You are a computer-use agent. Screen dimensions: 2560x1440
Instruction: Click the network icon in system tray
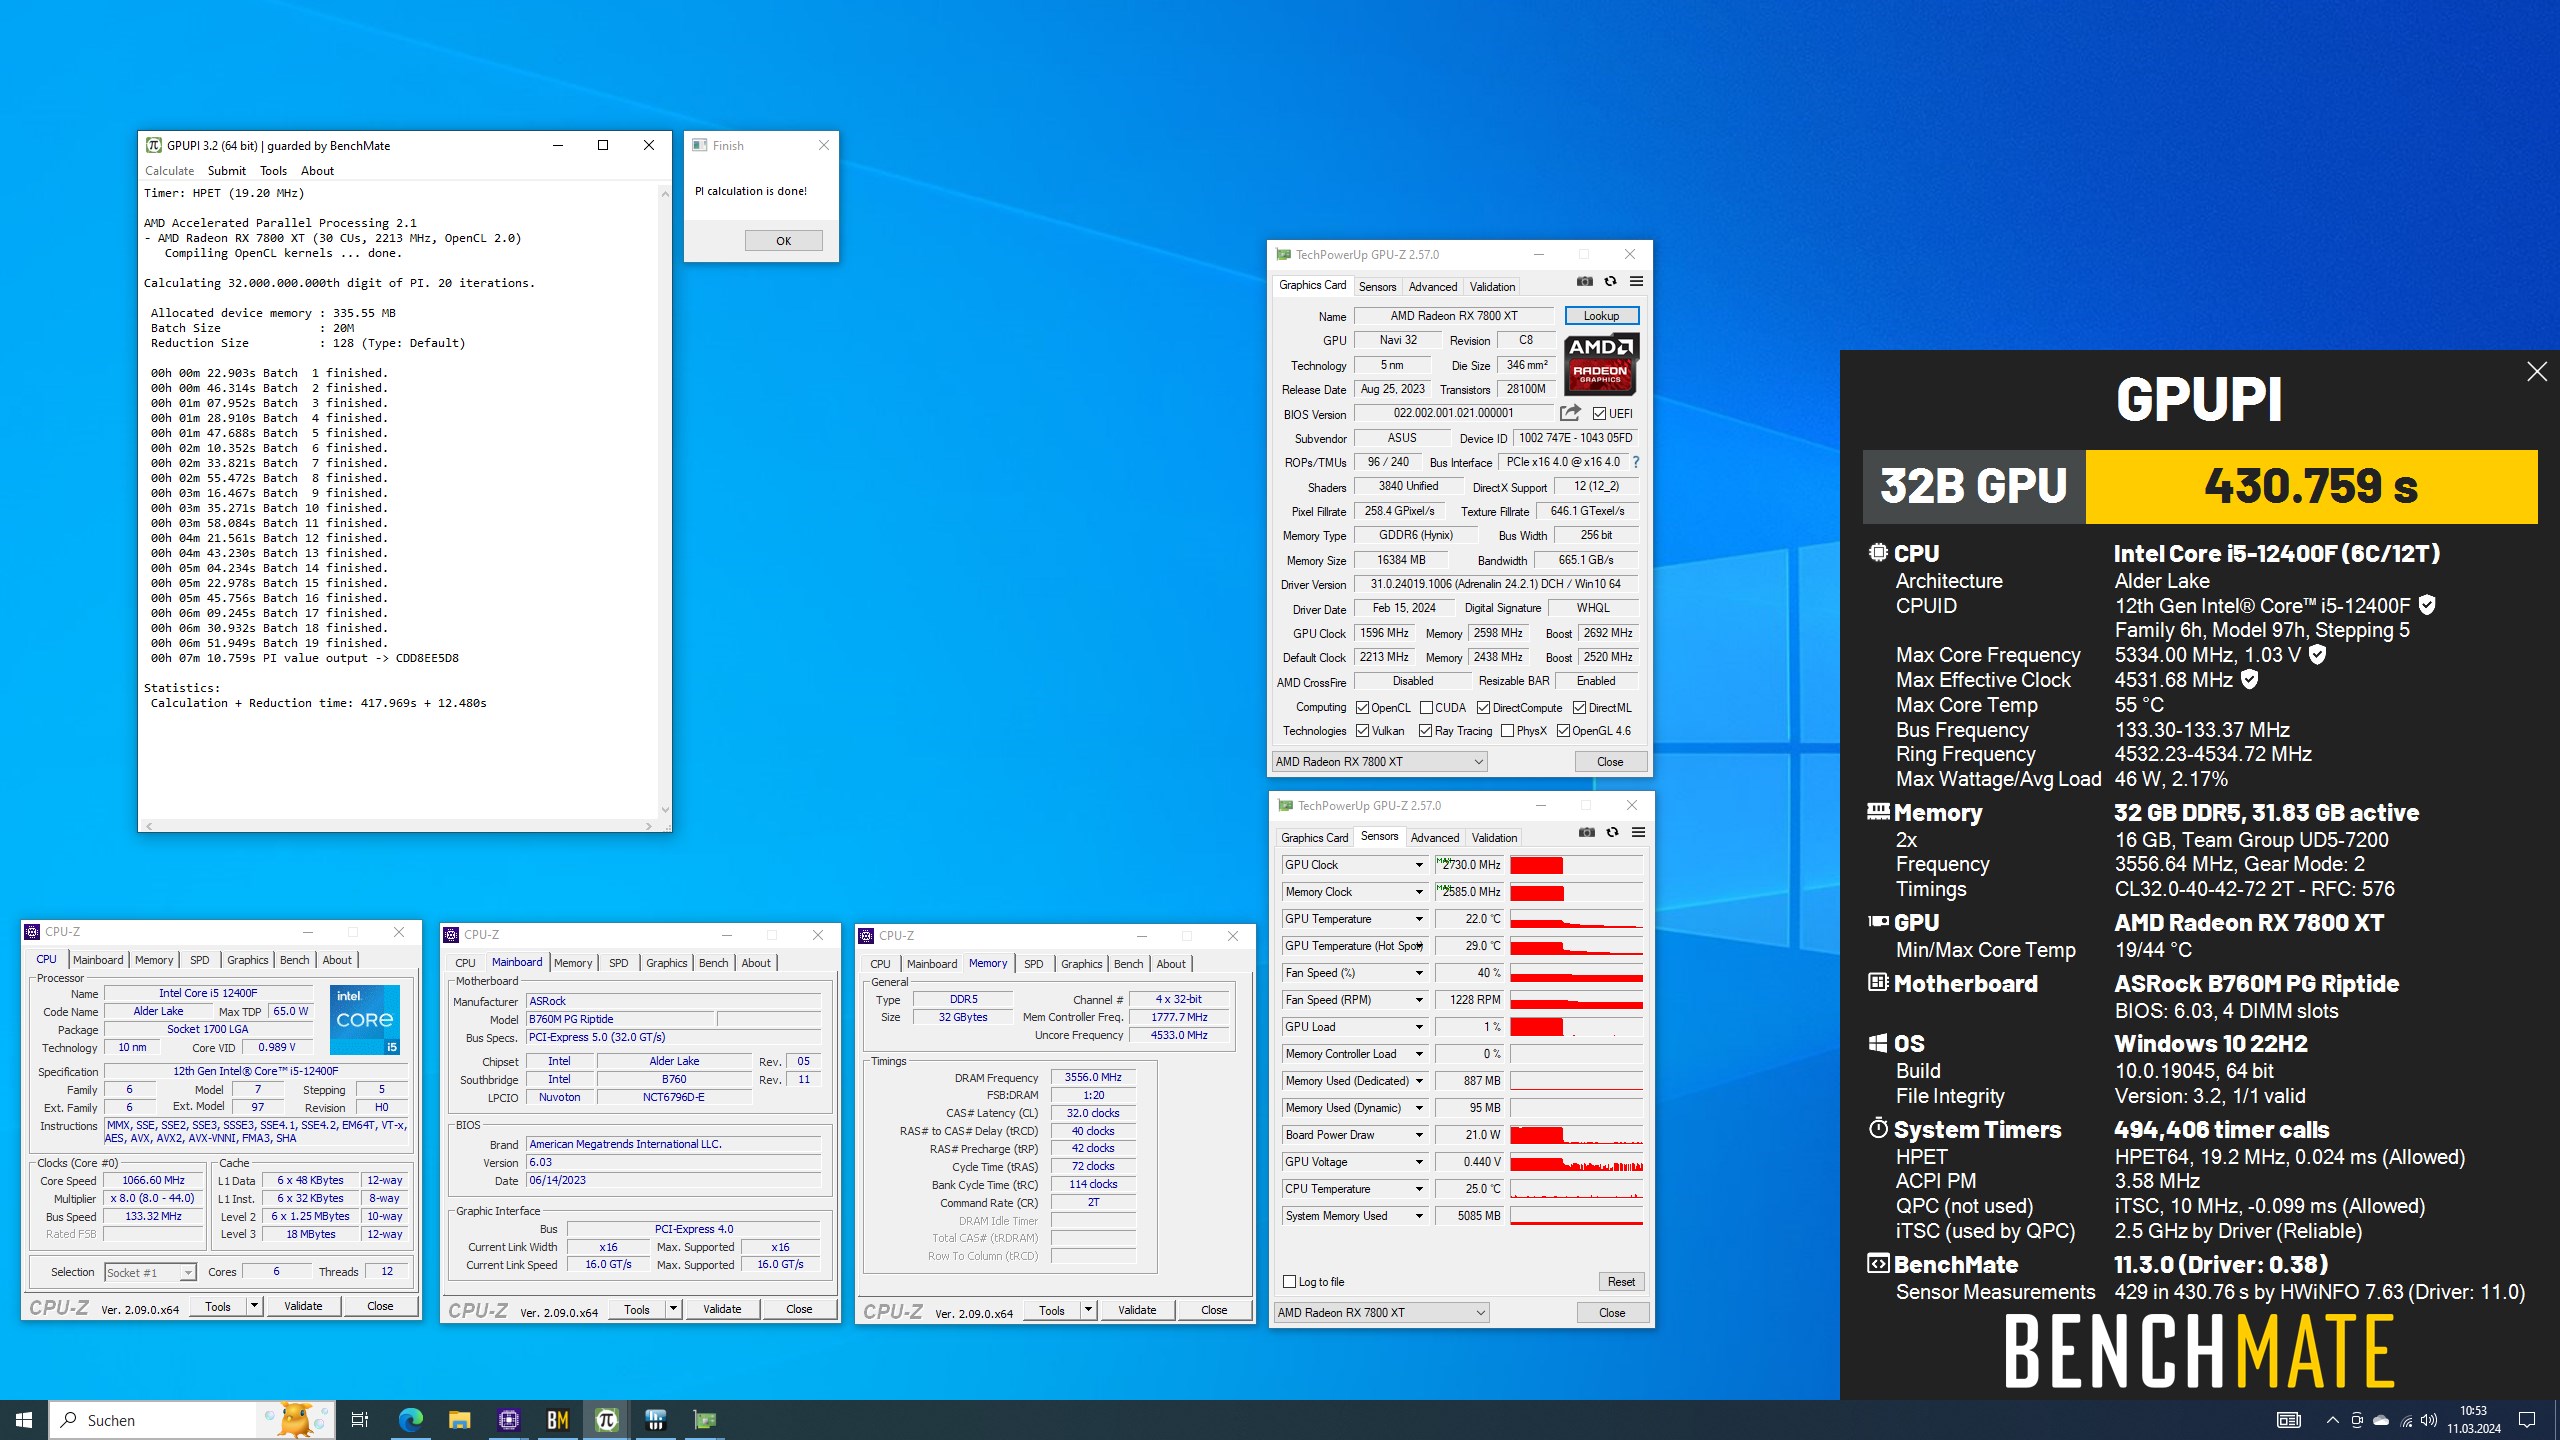tap(2405, 1420)
